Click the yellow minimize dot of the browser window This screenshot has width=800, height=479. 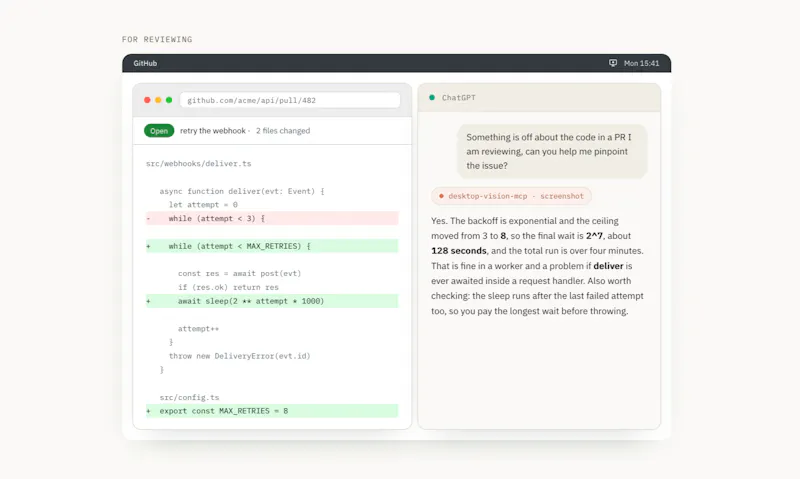(158, 100)
